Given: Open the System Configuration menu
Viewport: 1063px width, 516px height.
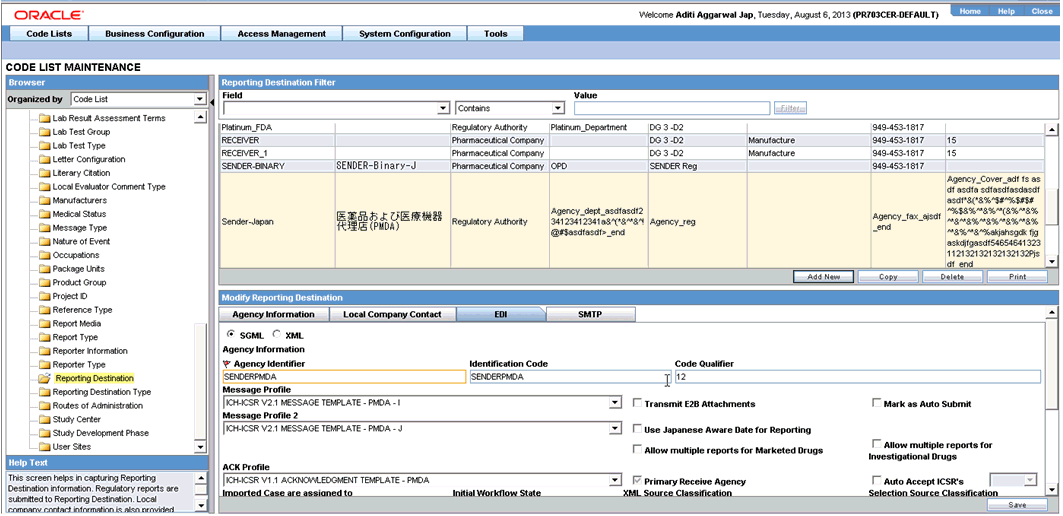Looking at the screenshot, I should (405, 34).
